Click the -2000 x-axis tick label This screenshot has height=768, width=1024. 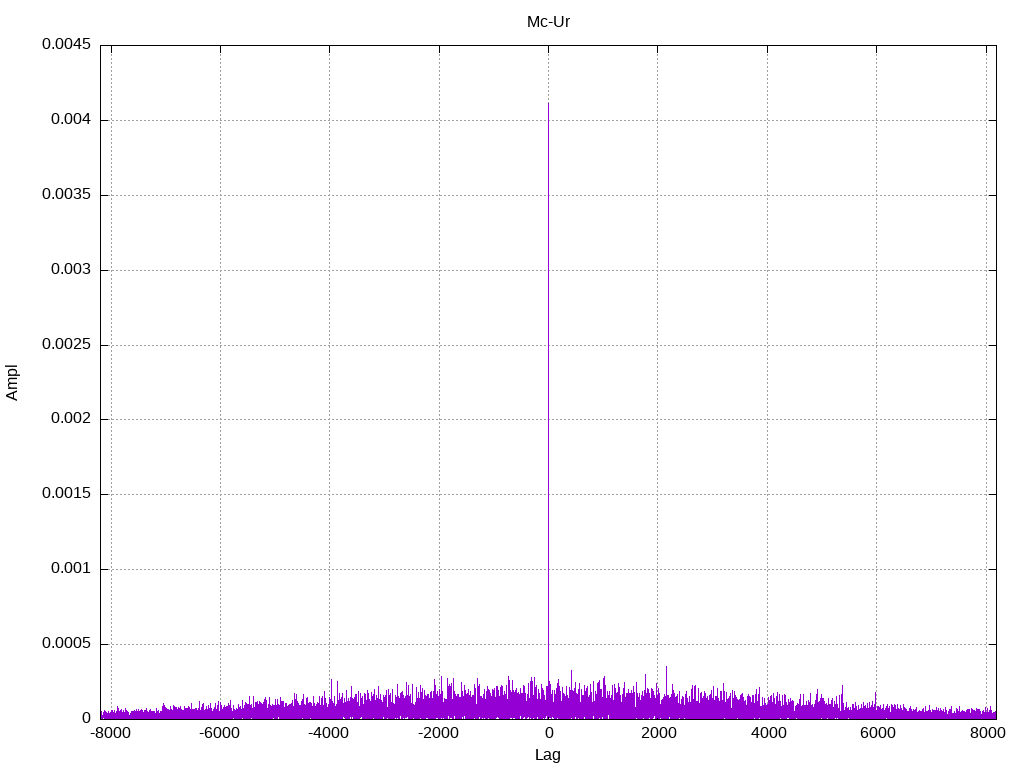click(x=438, y=732)
